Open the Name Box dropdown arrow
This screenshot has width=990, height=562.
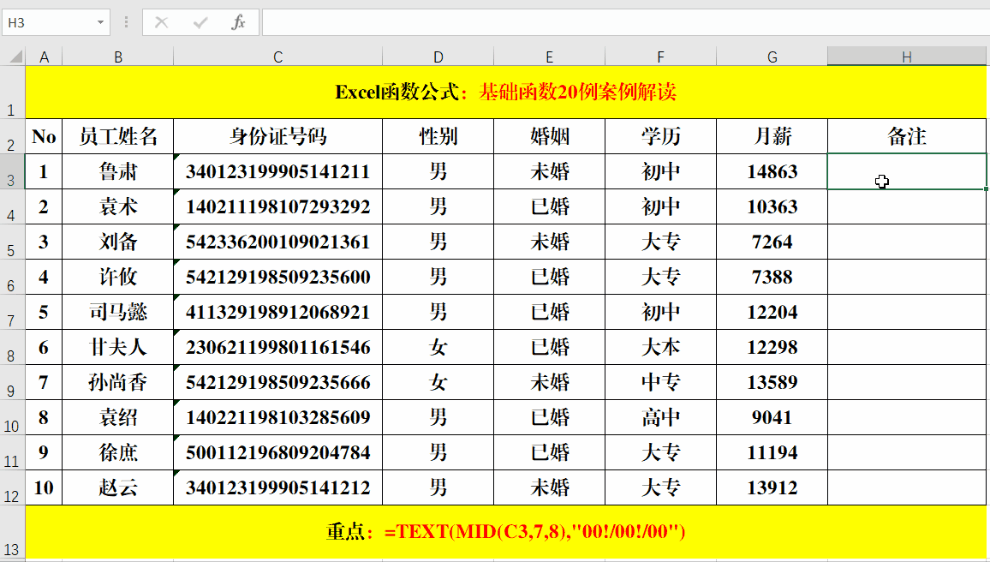[x=100, y=23]
